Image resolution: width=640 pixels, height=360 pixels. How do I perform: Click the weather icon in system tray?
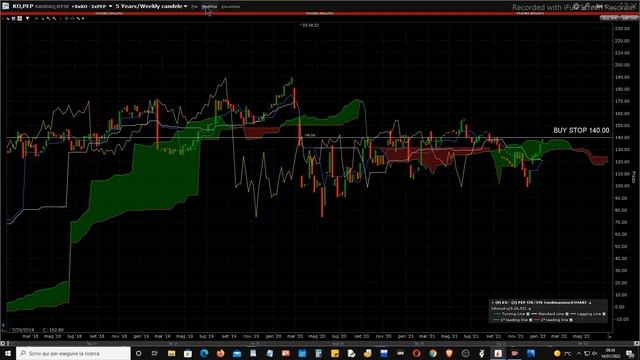pos(557,353)
